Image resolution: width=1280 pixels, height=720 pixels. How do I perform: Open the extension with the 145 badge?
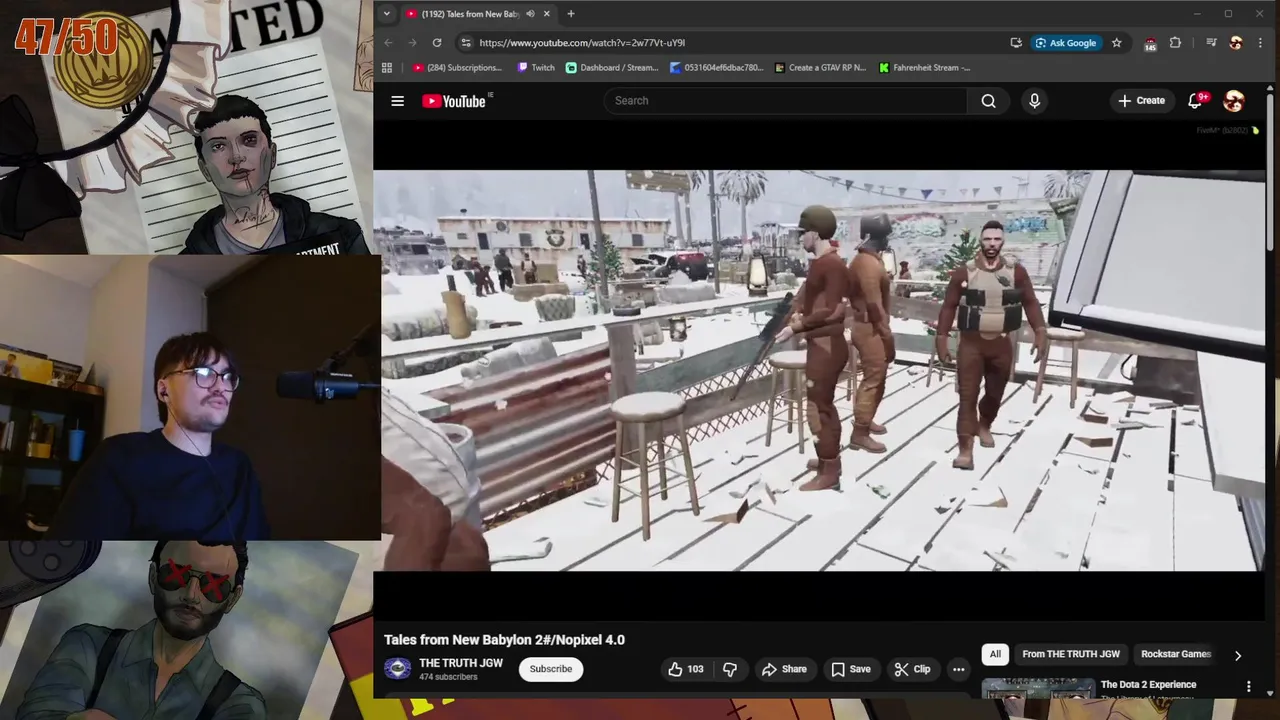point(1150,43)
